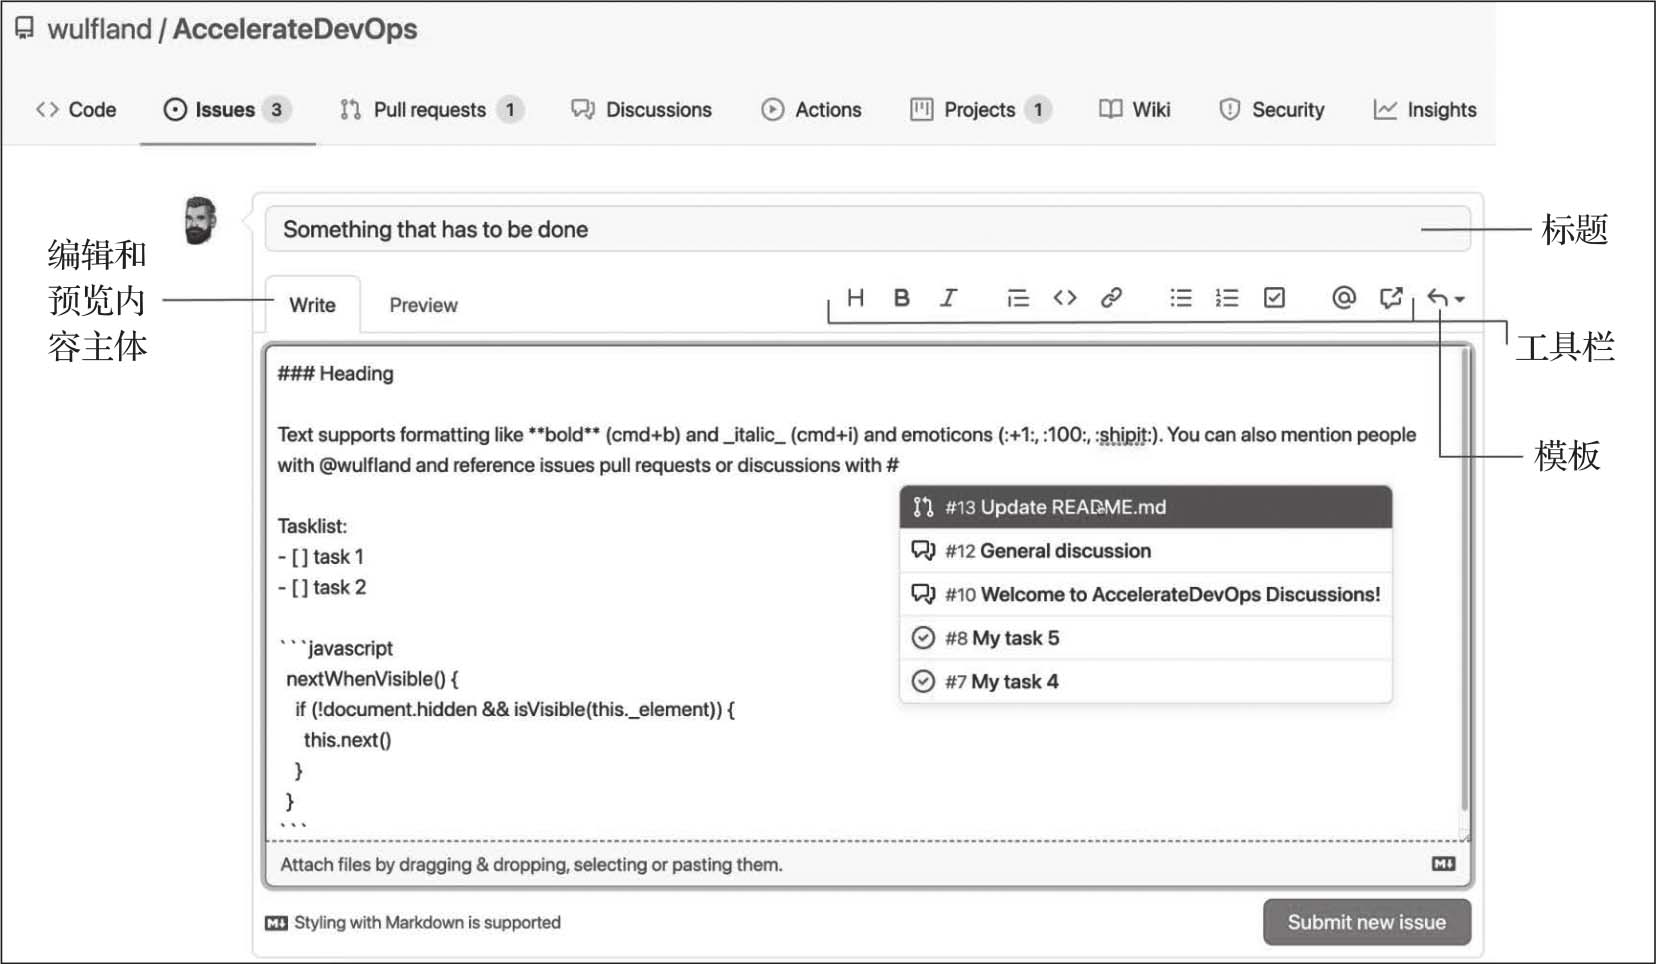1656x964 pixels.
Task: Insert a numbered list
Action: pos(1227,298)
